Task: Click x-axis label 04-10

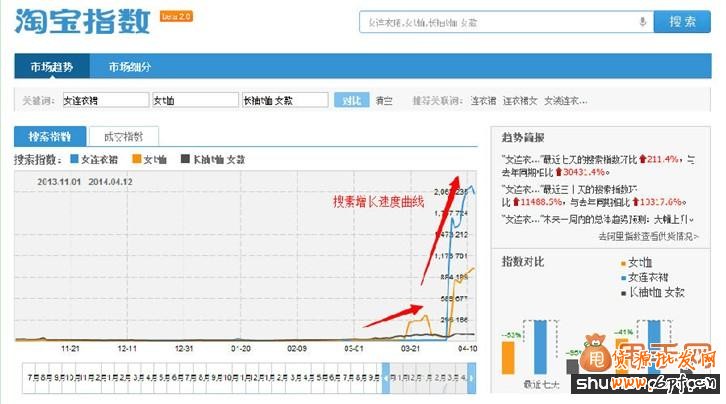Action: click(467, 348)
